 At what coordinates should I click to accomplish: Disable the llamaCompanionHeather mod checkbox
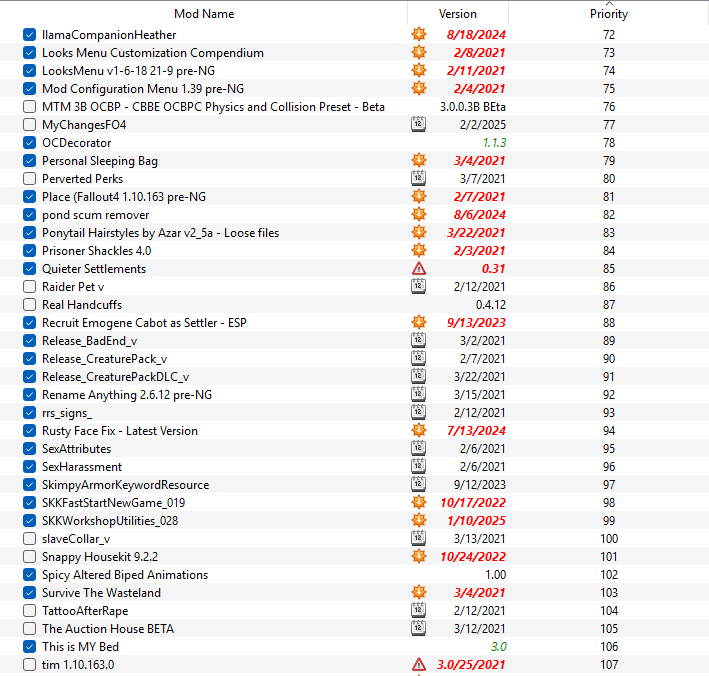tap(29, 34)
